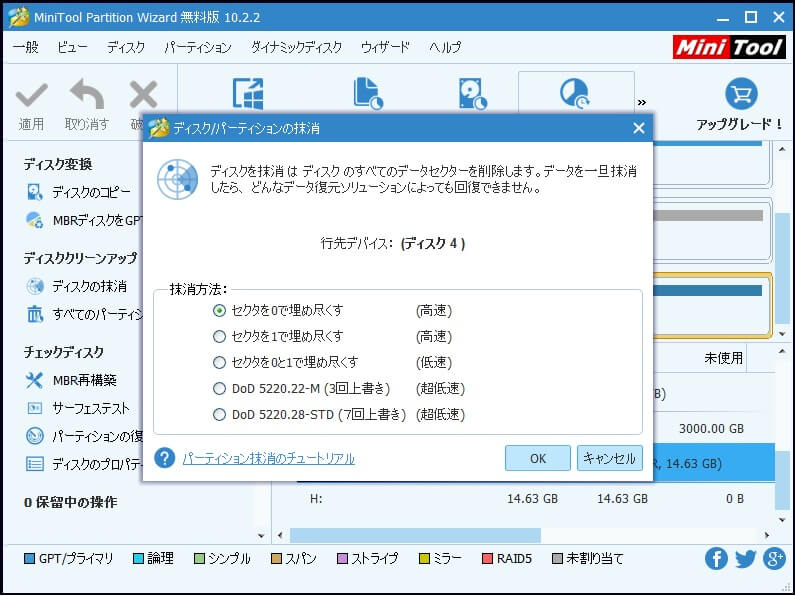Click the 3000.00 GB value cell
795x596 pixels.
(711, 429)
